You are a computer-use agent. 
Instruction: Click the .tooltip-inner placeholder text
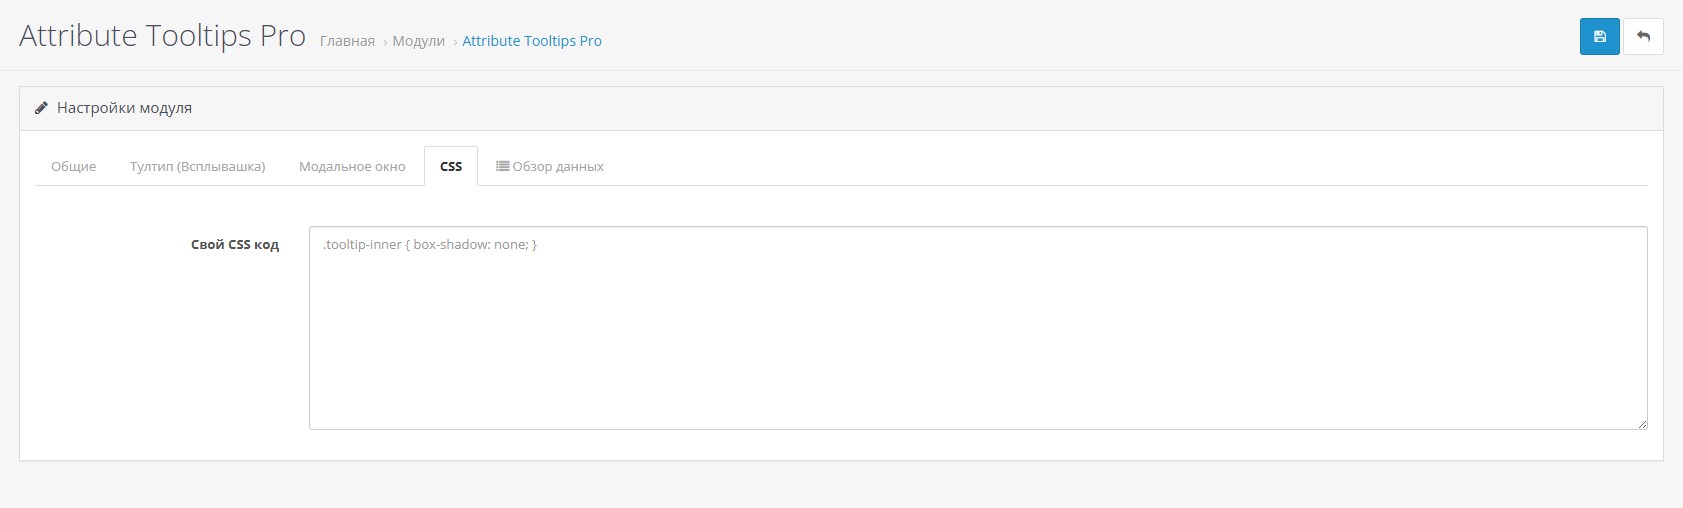tap(430, 244)
